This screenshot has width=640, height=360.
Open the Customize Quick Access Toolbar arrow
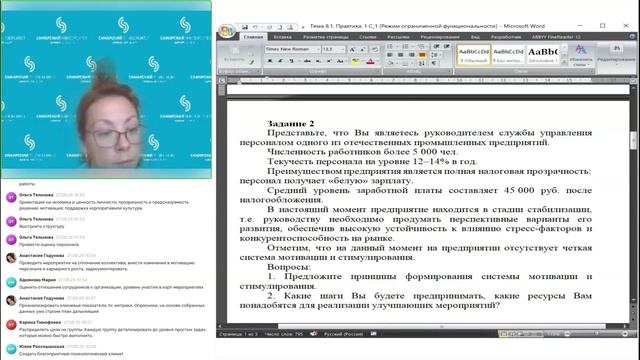tap(303, 27)
